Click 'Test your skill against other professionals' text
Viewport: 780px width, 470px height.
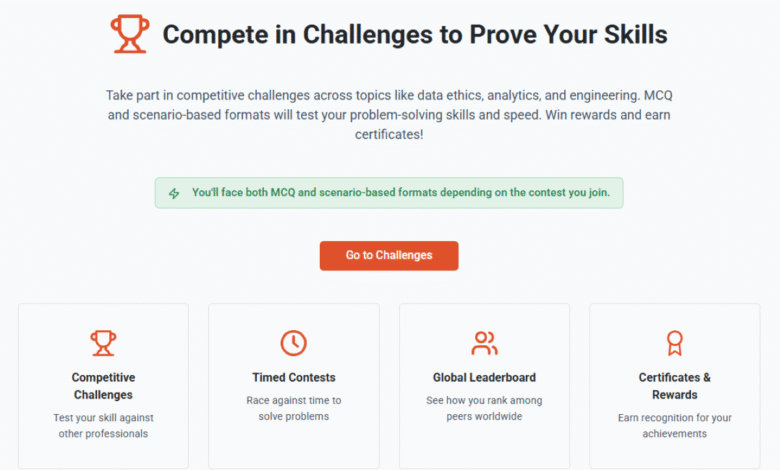(103, 426)
